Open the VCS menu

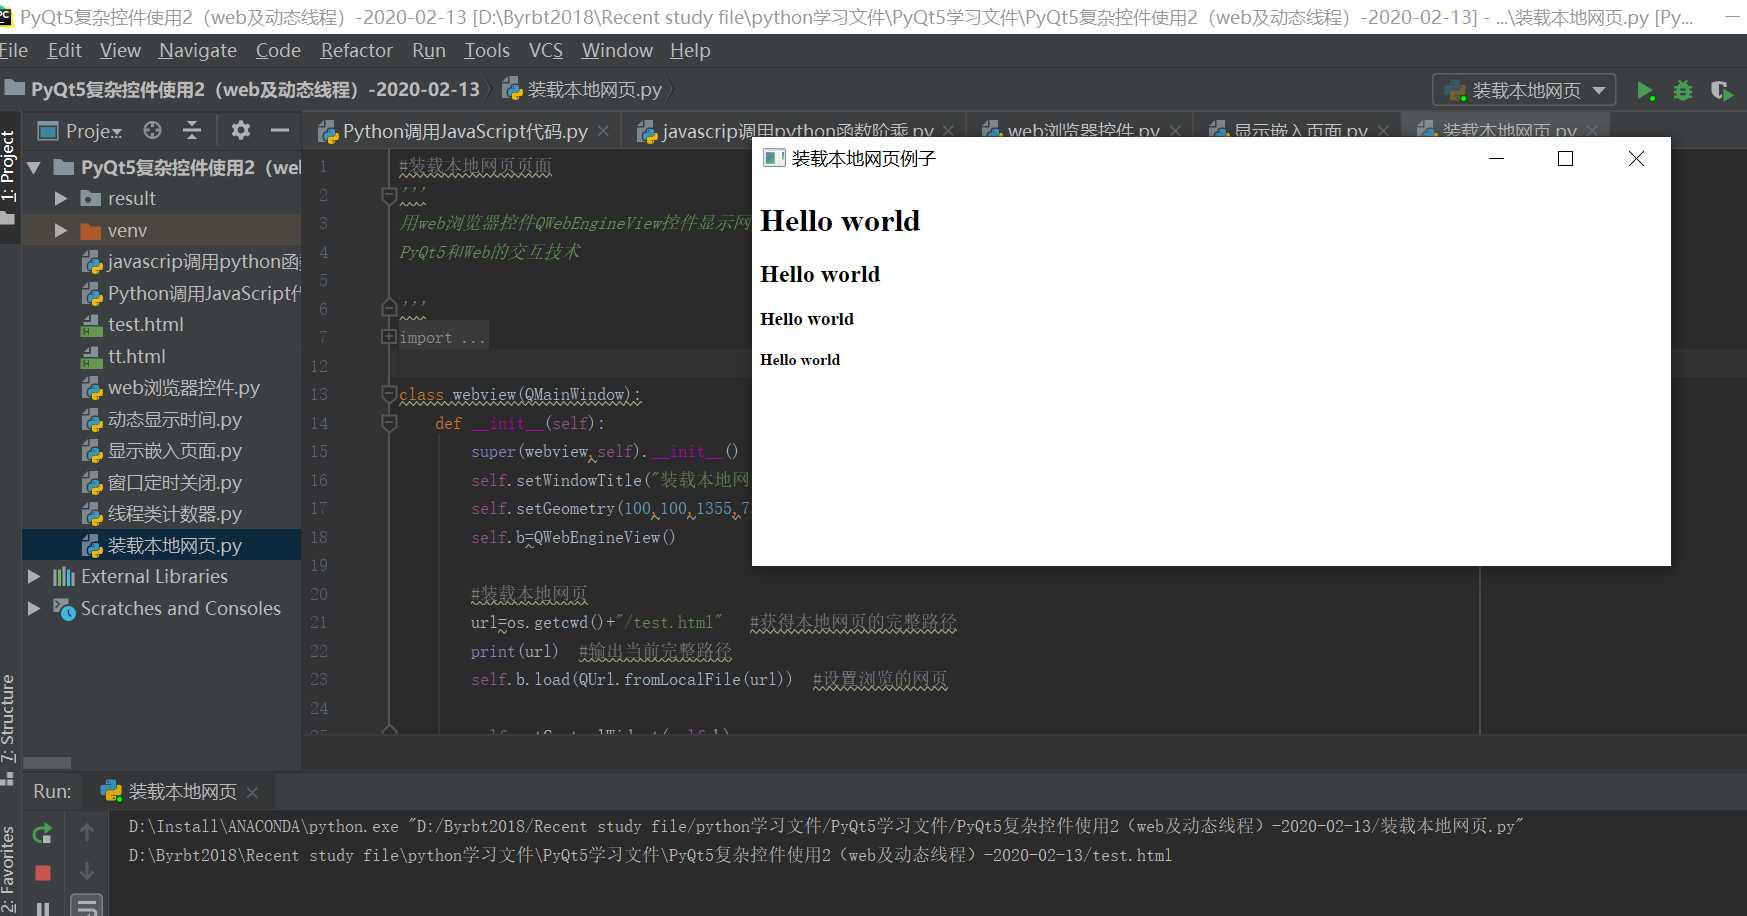[x=546, y=50]
